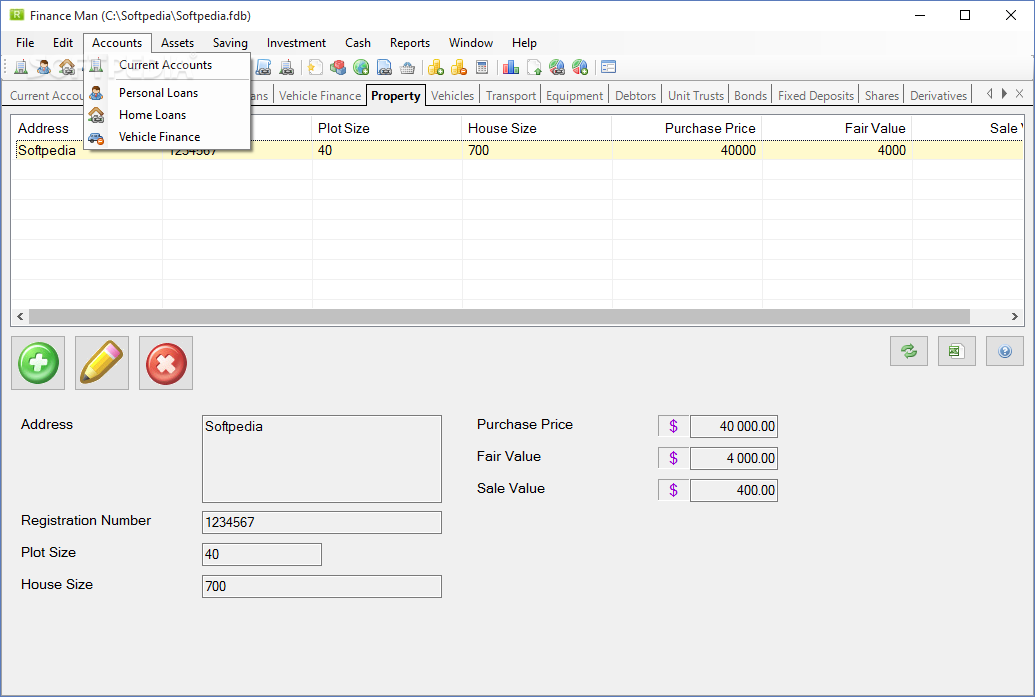Click the Sale Value amount field
Viewport: 1035px width, 697px height.
pyautogui.click(x=733, y=490)
